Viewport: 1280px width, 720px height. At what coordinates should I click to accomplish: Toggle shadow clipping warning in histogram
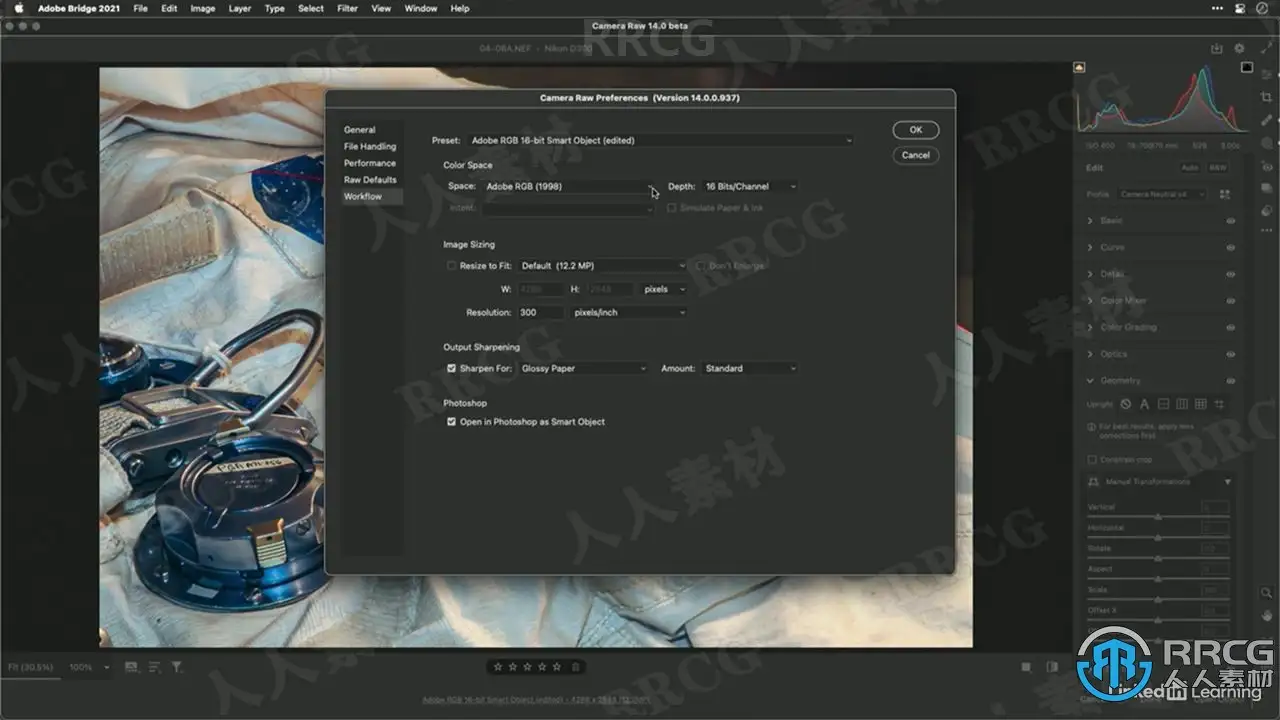coord(1080,68)
